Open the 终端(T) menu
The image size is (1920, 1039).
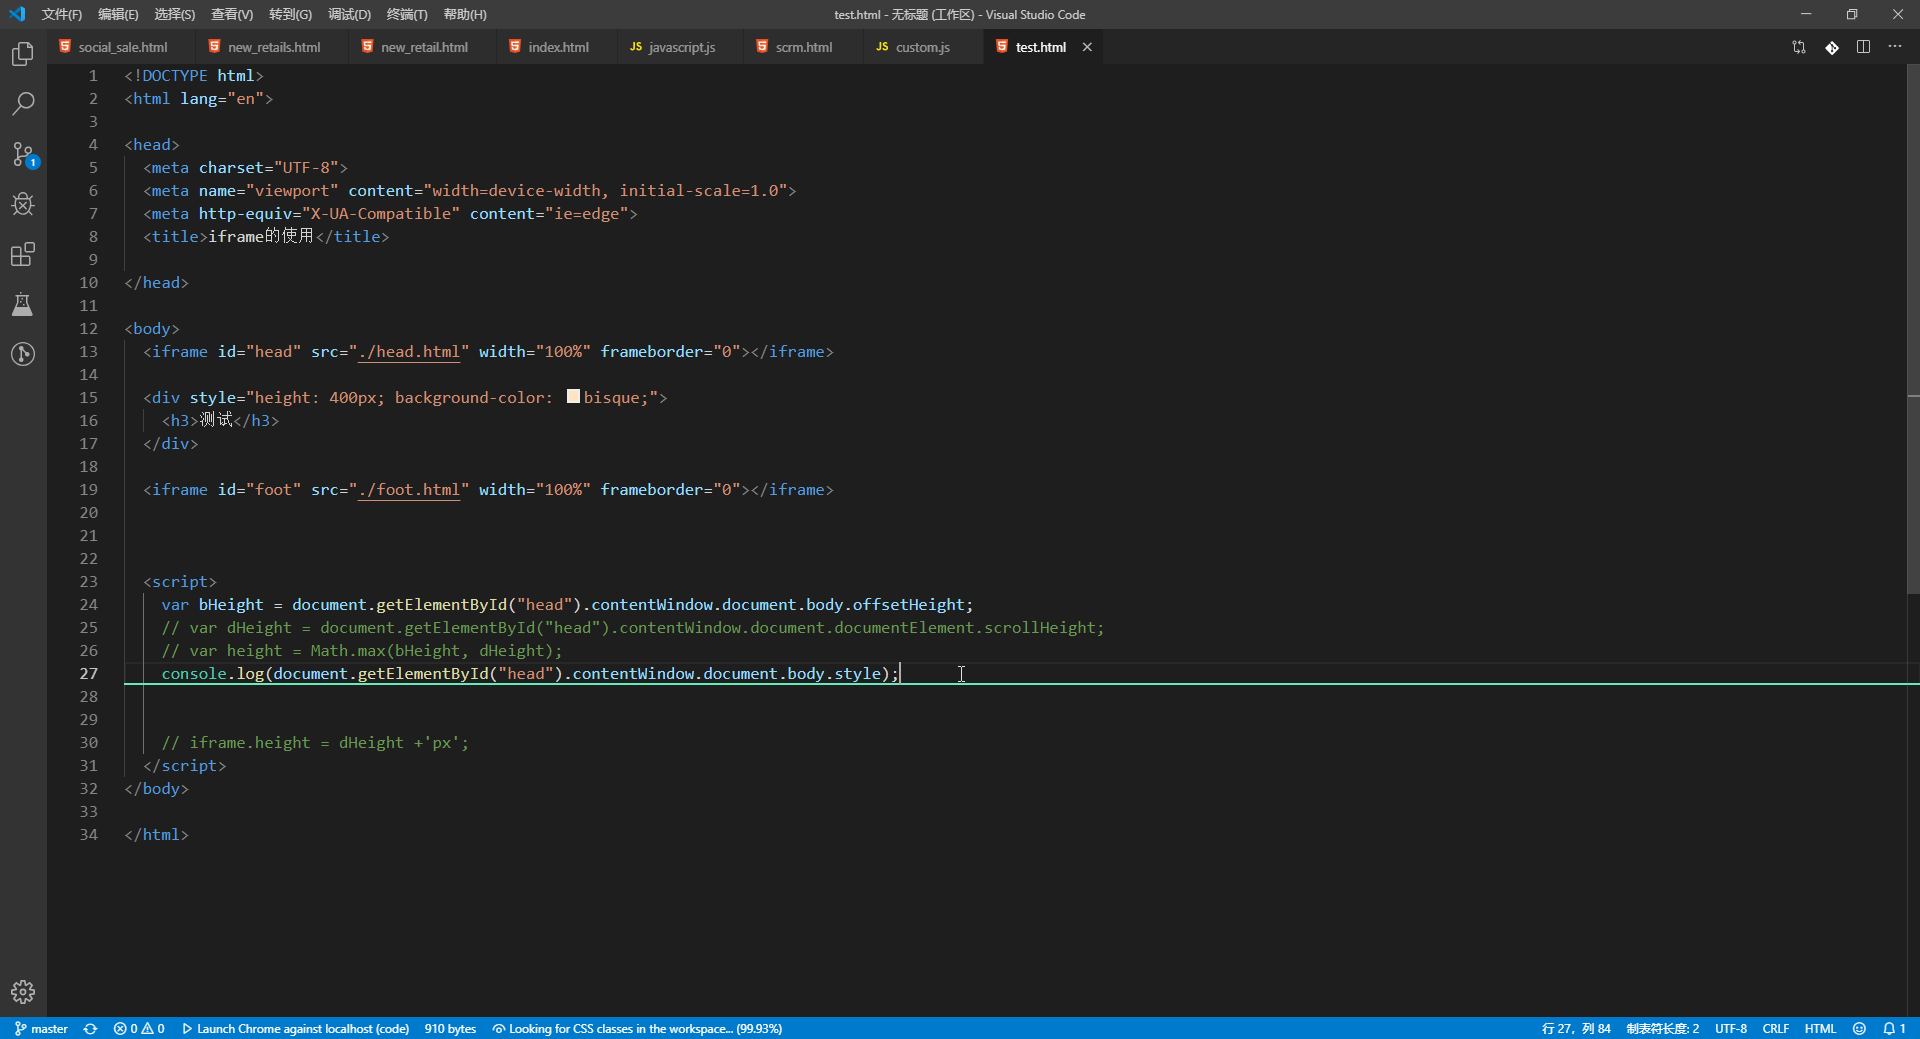pyautogui.click(x=407, y=14)
